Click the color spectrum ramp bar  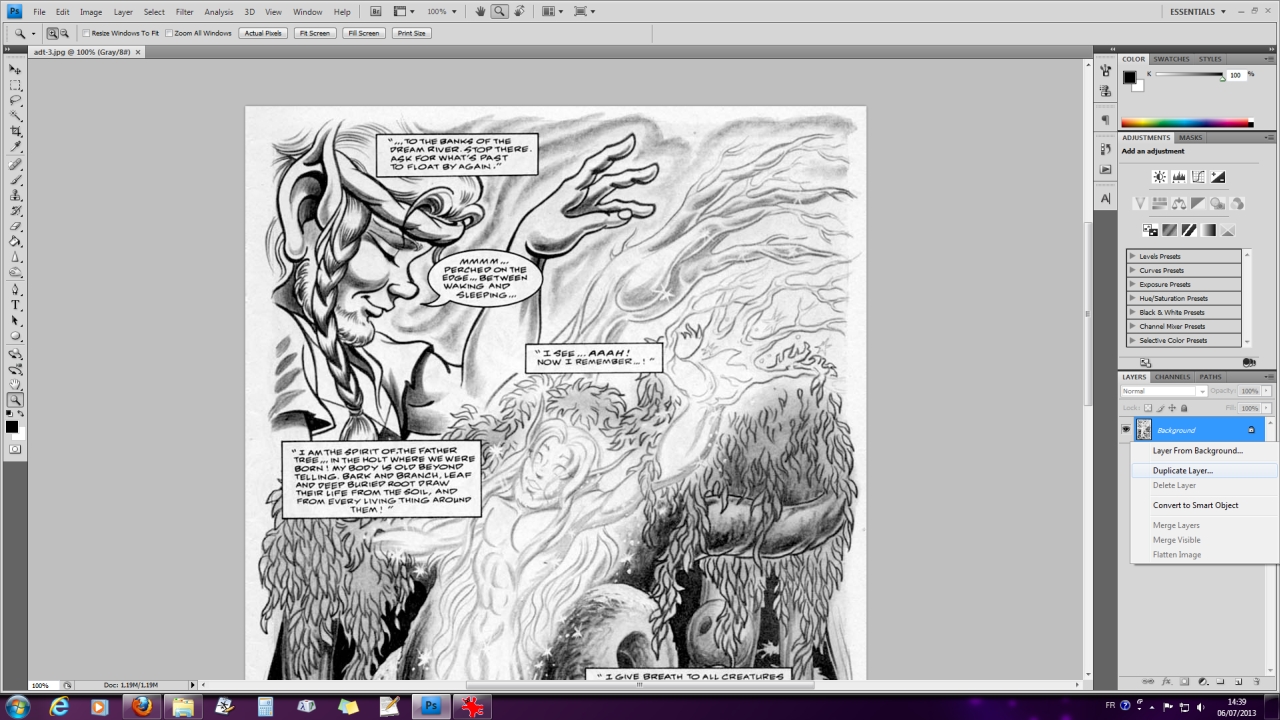1185,123
